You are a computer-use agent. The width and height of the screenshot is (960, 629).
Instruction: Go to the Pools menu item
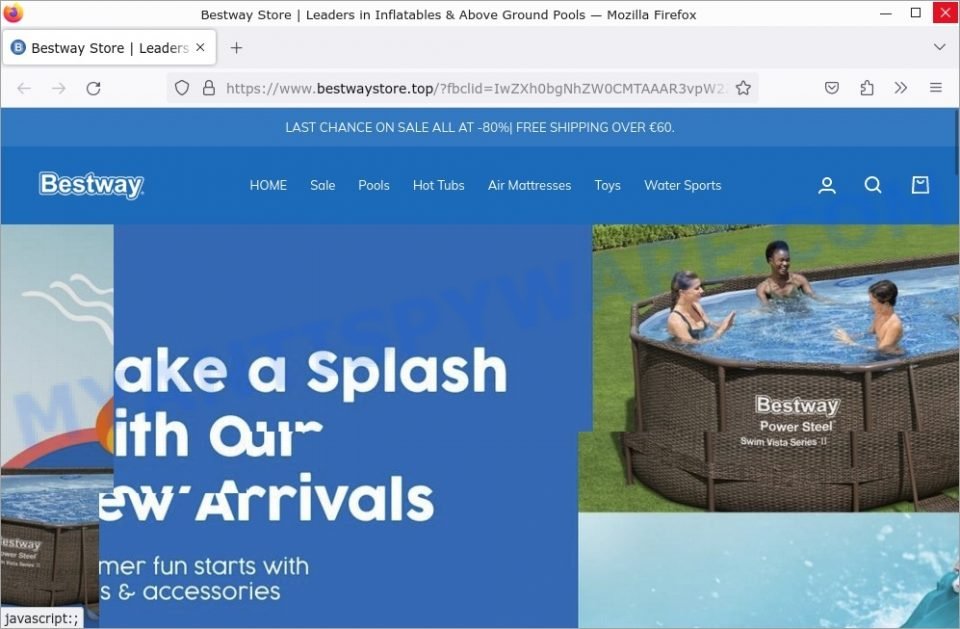point(373,185)
